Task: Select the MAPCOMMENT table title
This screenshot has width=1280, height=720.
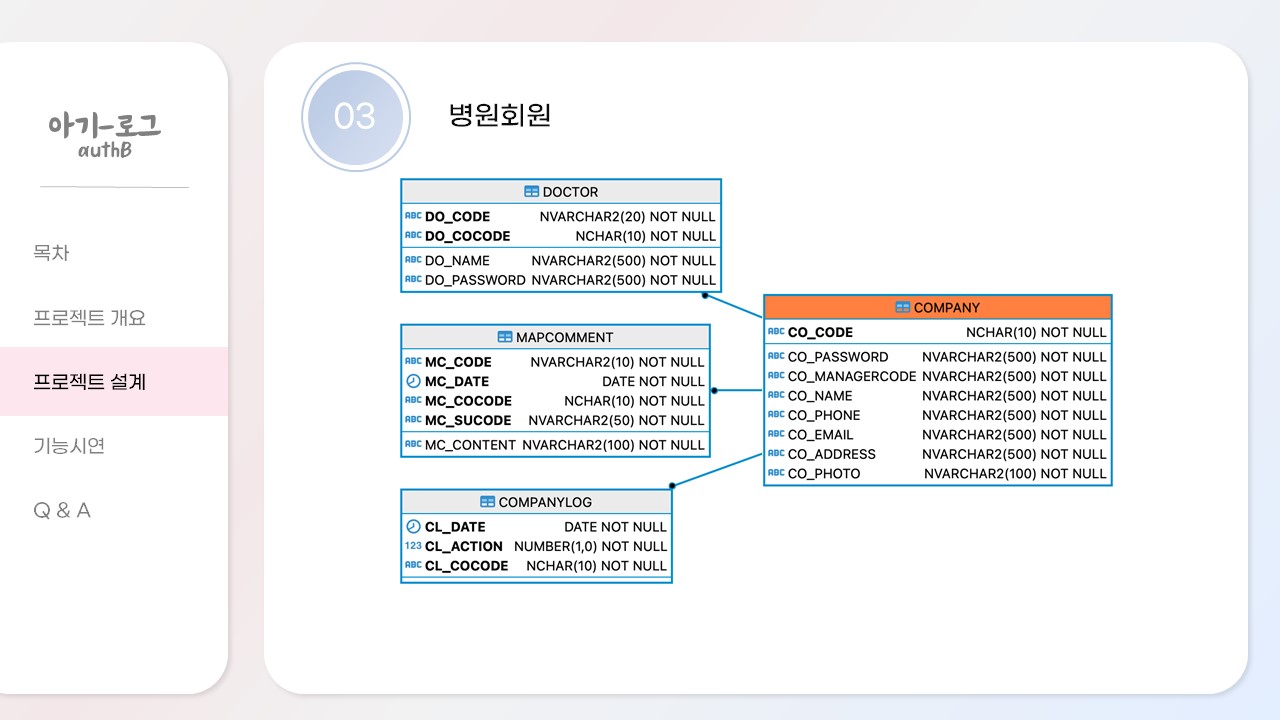Action: pyautogui.click(x=565, y=337)
